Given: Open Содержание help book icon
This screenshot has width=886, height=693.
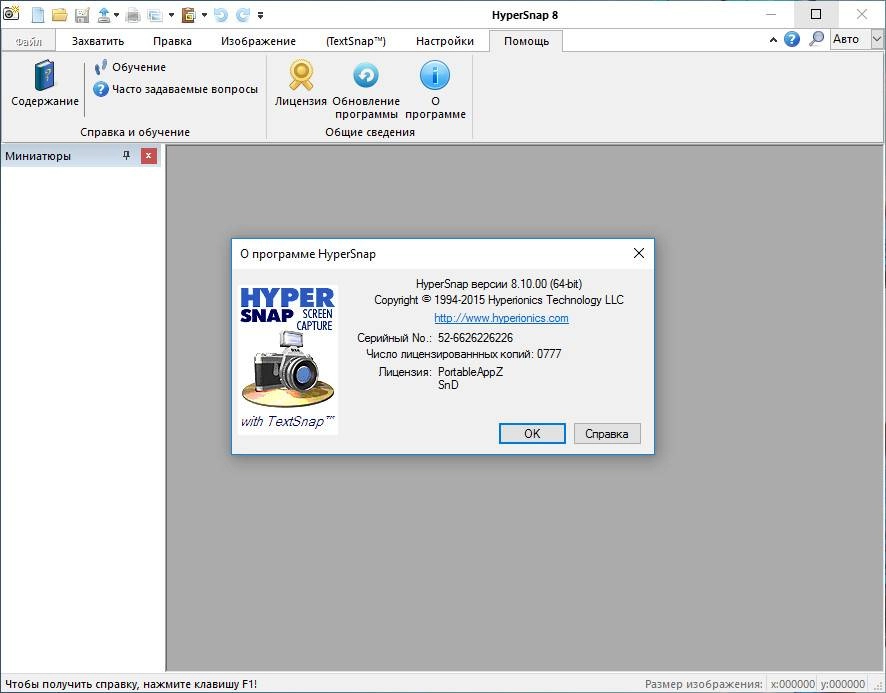Looking at the screenshot, I should point(45,83).
